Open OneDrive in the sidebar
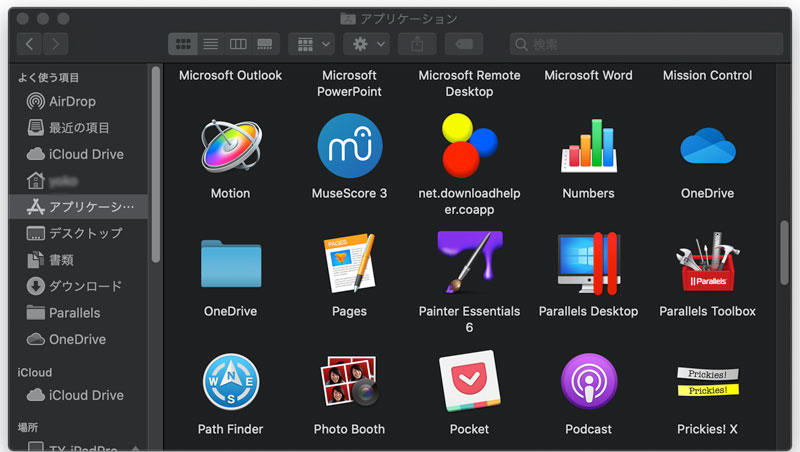This screenshot has width=800, height=452. pyautogui.click(x=79, y=339)
